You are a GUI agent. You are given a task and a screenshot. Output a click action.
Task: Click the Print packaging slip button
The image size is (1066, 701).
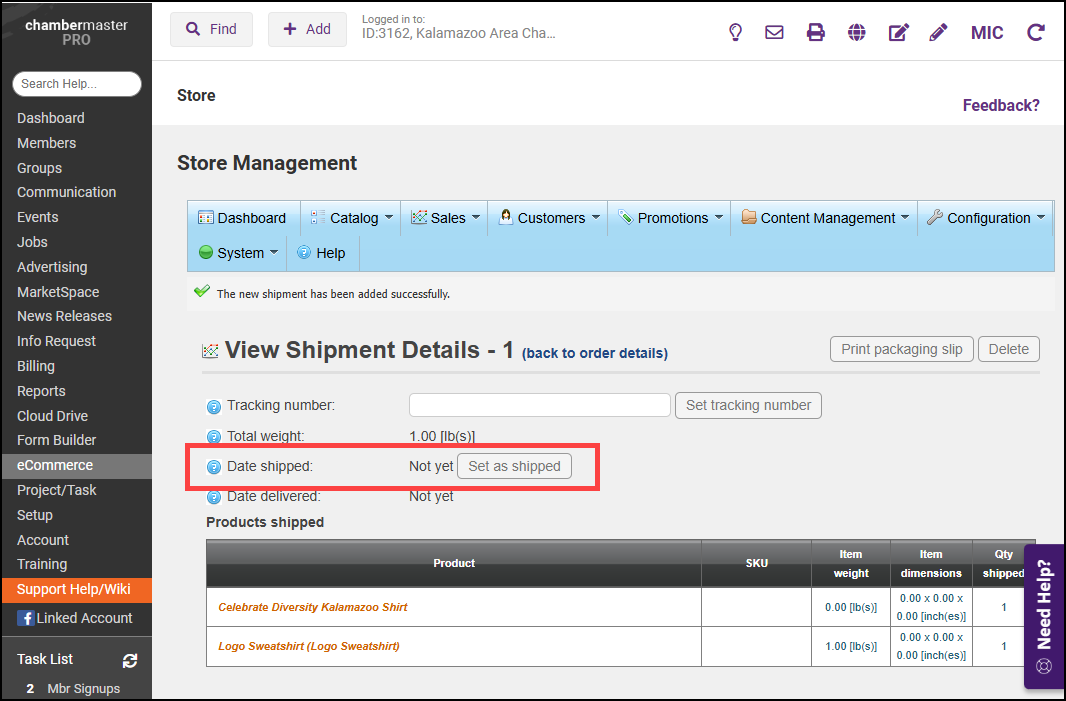click(x=901, y=349)
